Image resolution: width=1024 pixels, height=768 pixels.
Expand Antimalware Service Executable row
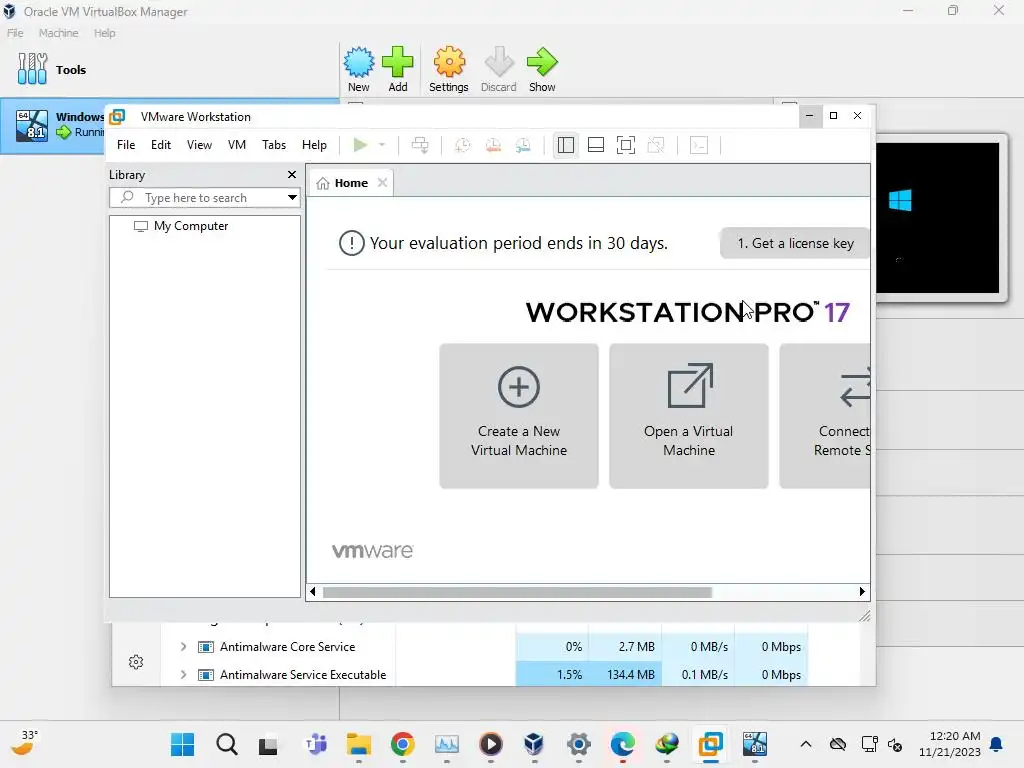183,675
